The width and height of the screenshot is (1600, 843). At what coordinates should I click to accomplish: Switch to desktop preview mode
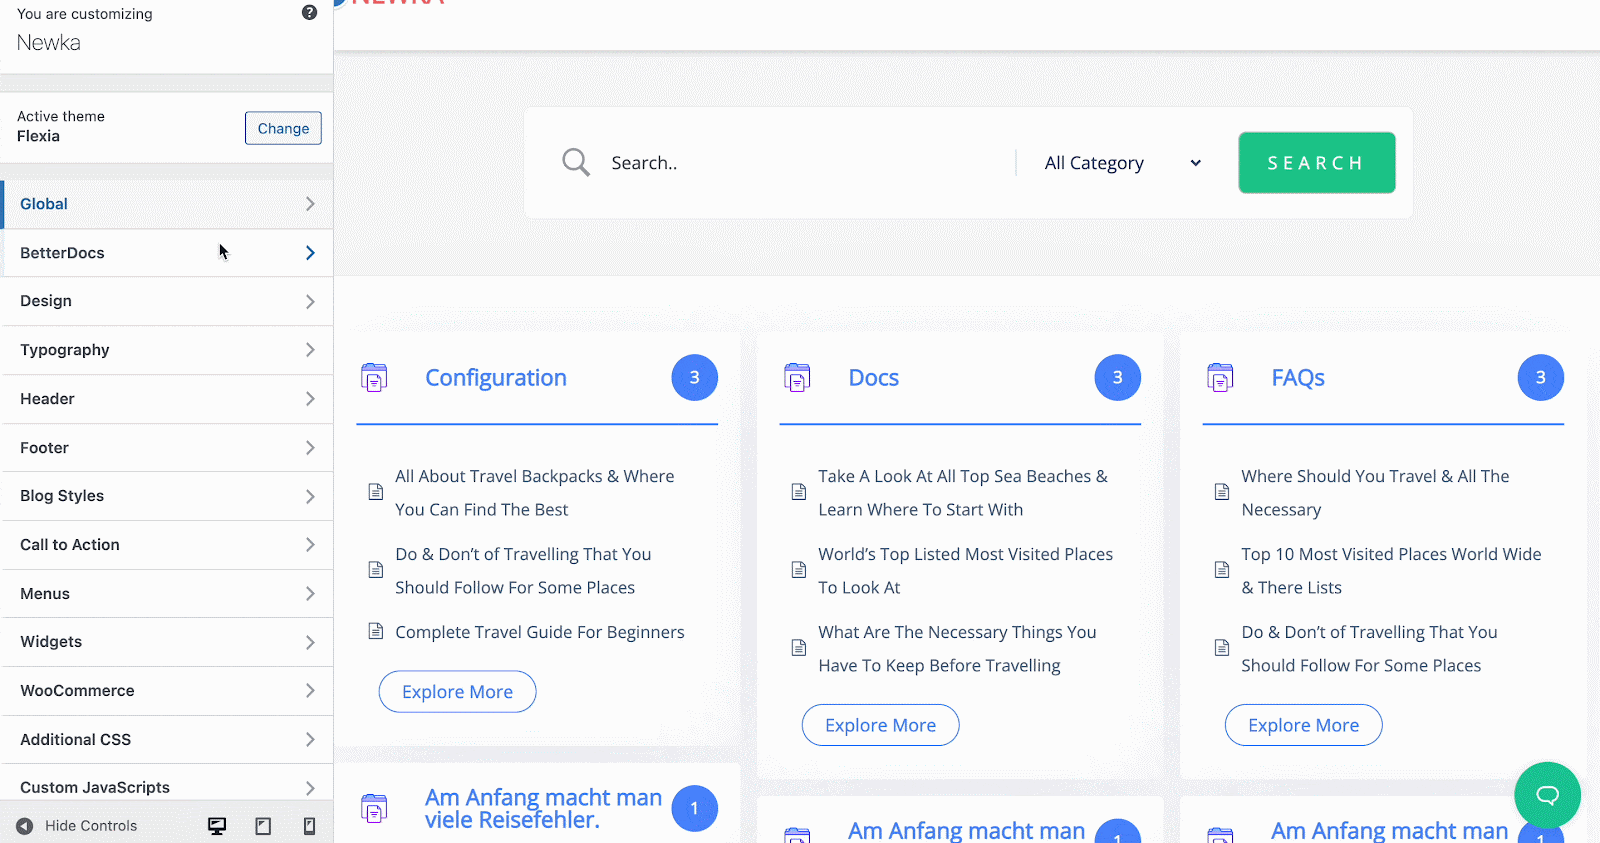point(217,826)
